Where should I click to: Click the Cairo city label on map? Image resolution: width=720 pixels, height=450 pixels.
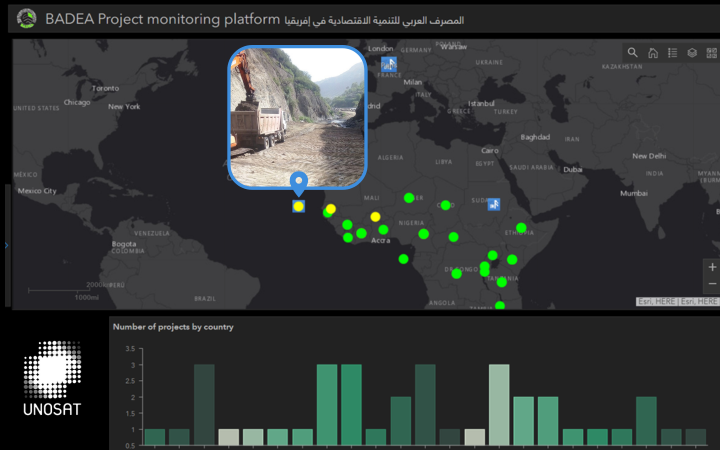[489, 151]
